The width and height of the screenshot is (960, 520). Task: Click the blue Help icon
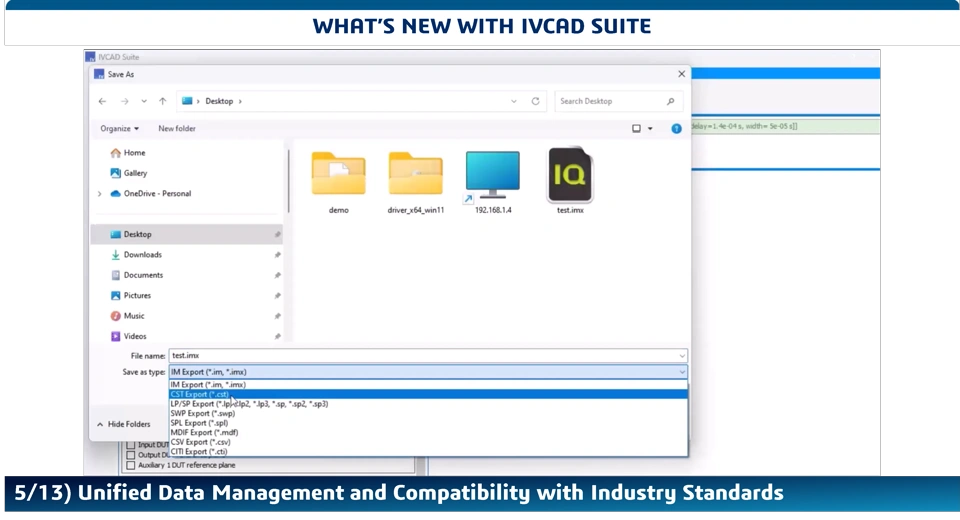coord(676,129)
